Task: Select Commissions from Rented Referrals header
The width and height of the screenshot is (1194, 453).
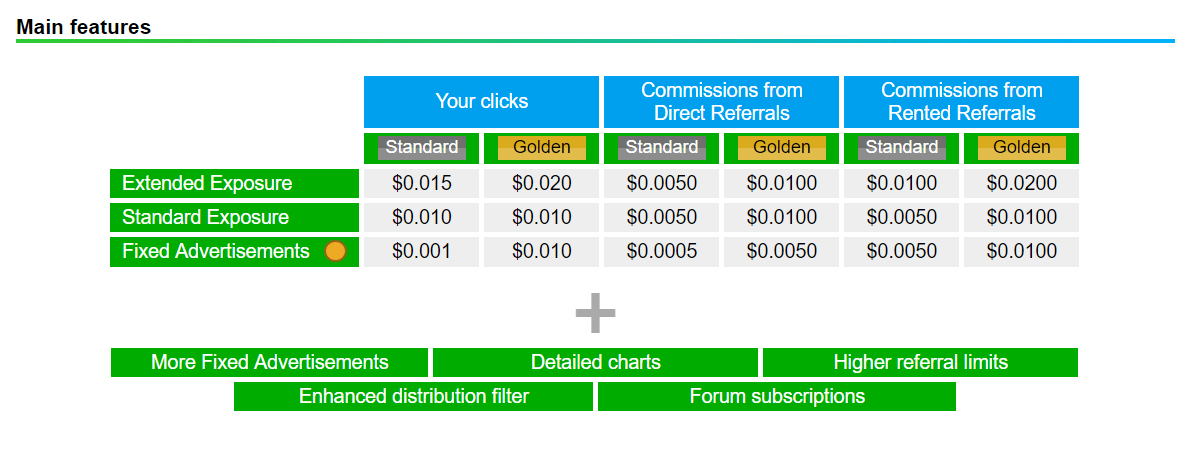Action: tap(961, 102)
